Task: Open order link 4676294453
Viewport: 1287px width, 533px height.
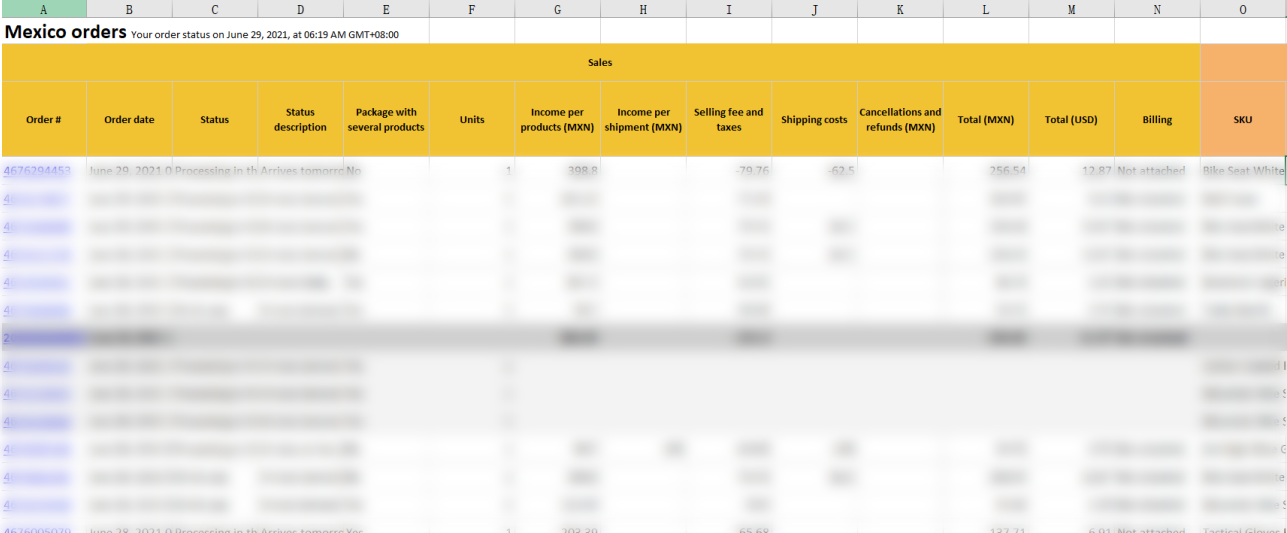Action: point(36,171)
